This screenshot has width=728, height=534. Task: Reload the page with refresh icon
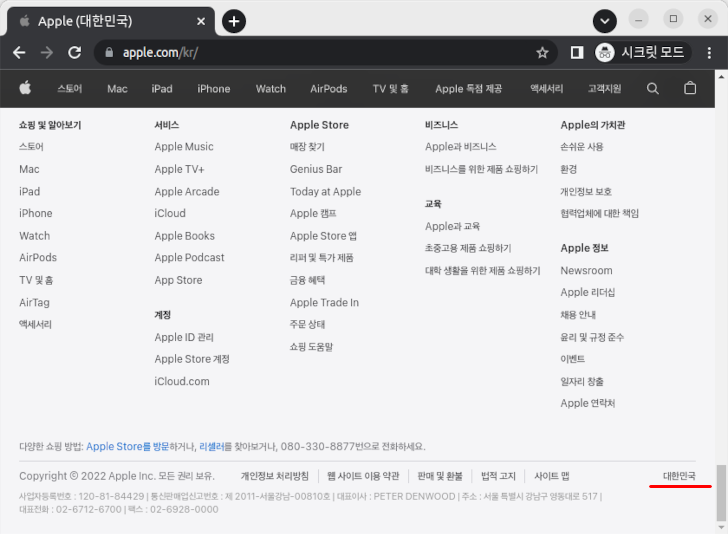(75, 52)
